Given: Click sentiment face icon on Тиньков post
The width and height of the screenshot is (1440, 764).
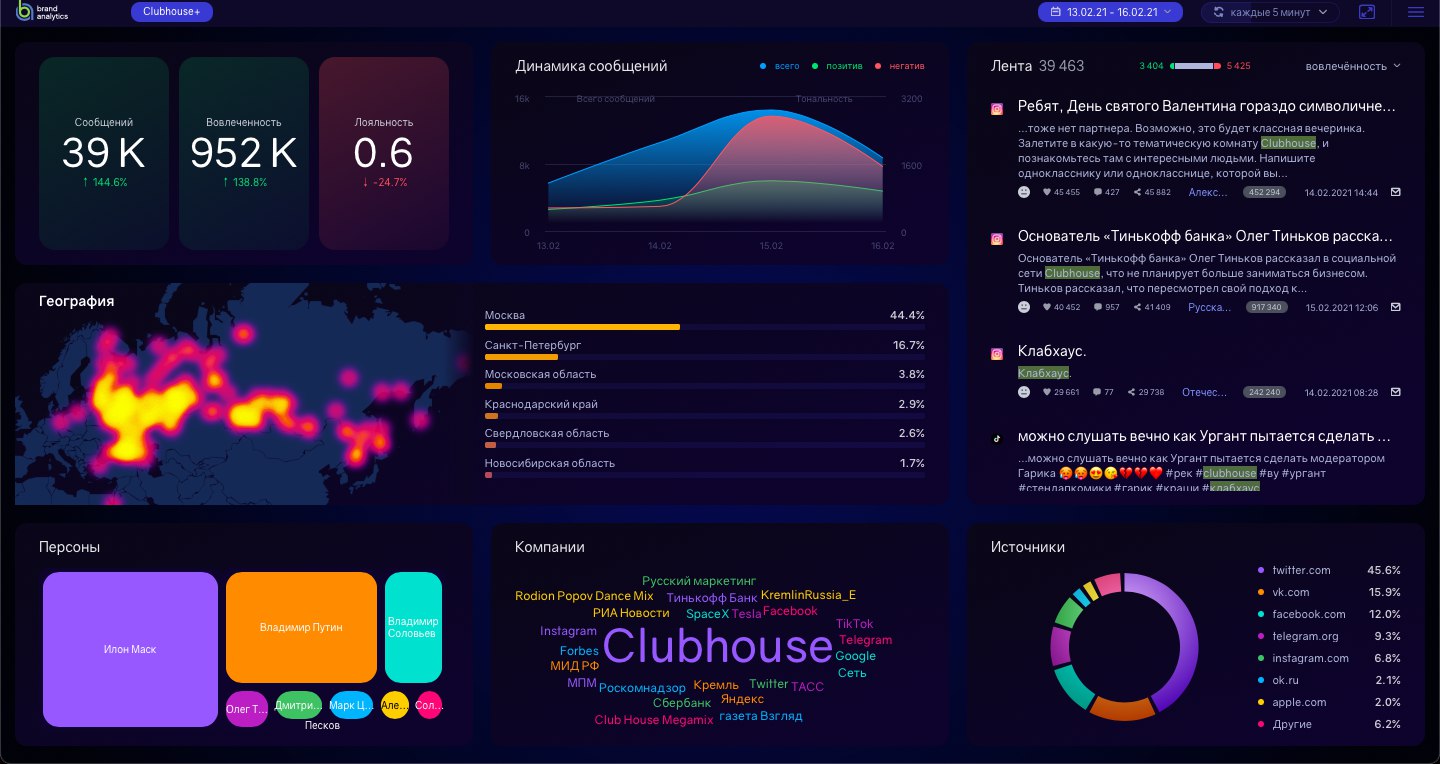Looking at the screenshot, I should (1024, 307).
